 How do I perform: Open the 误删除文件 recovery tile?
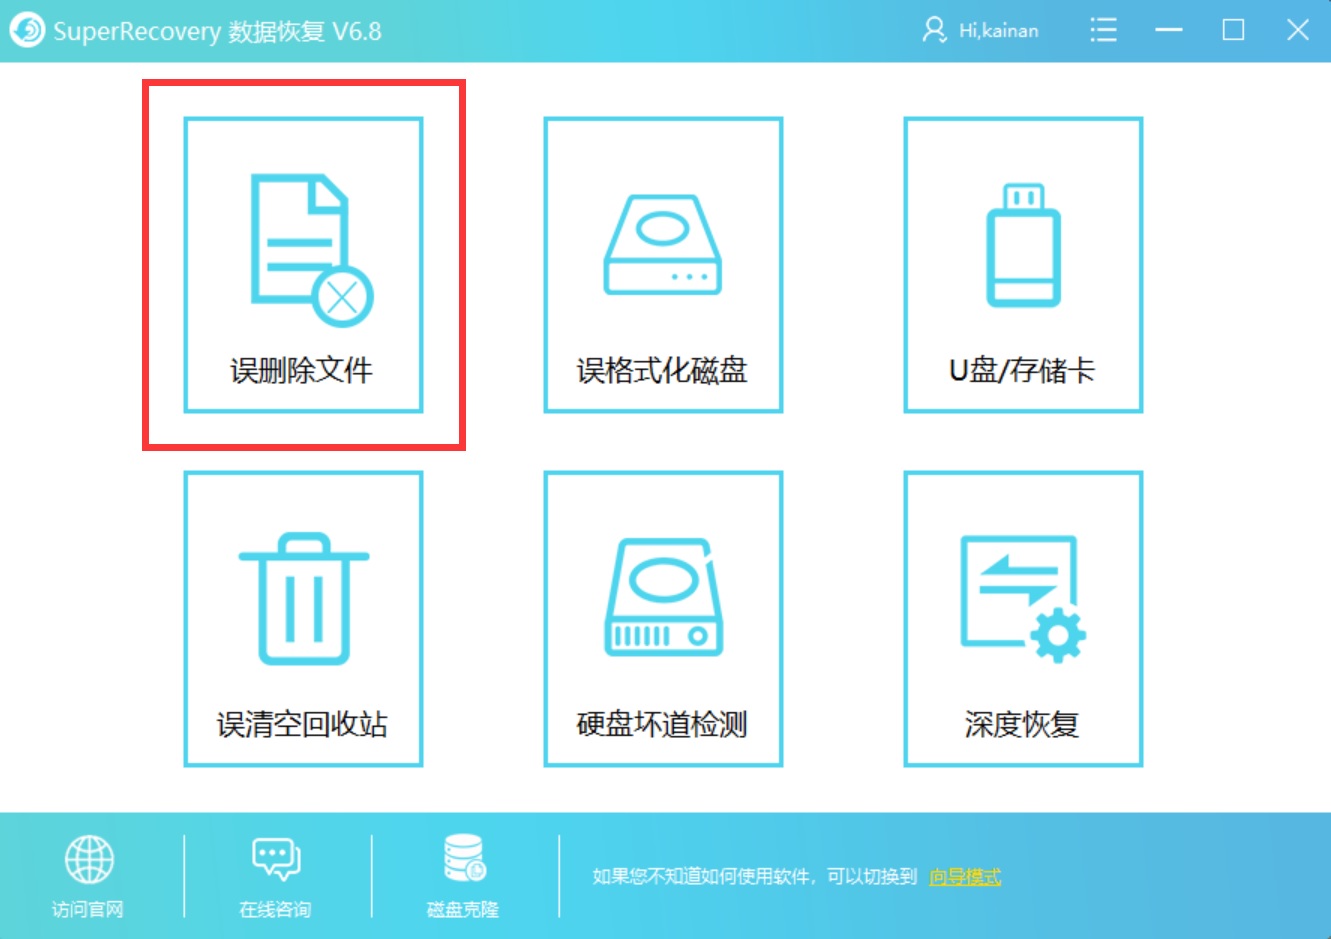pyautogui.click(x=303, y=265)
